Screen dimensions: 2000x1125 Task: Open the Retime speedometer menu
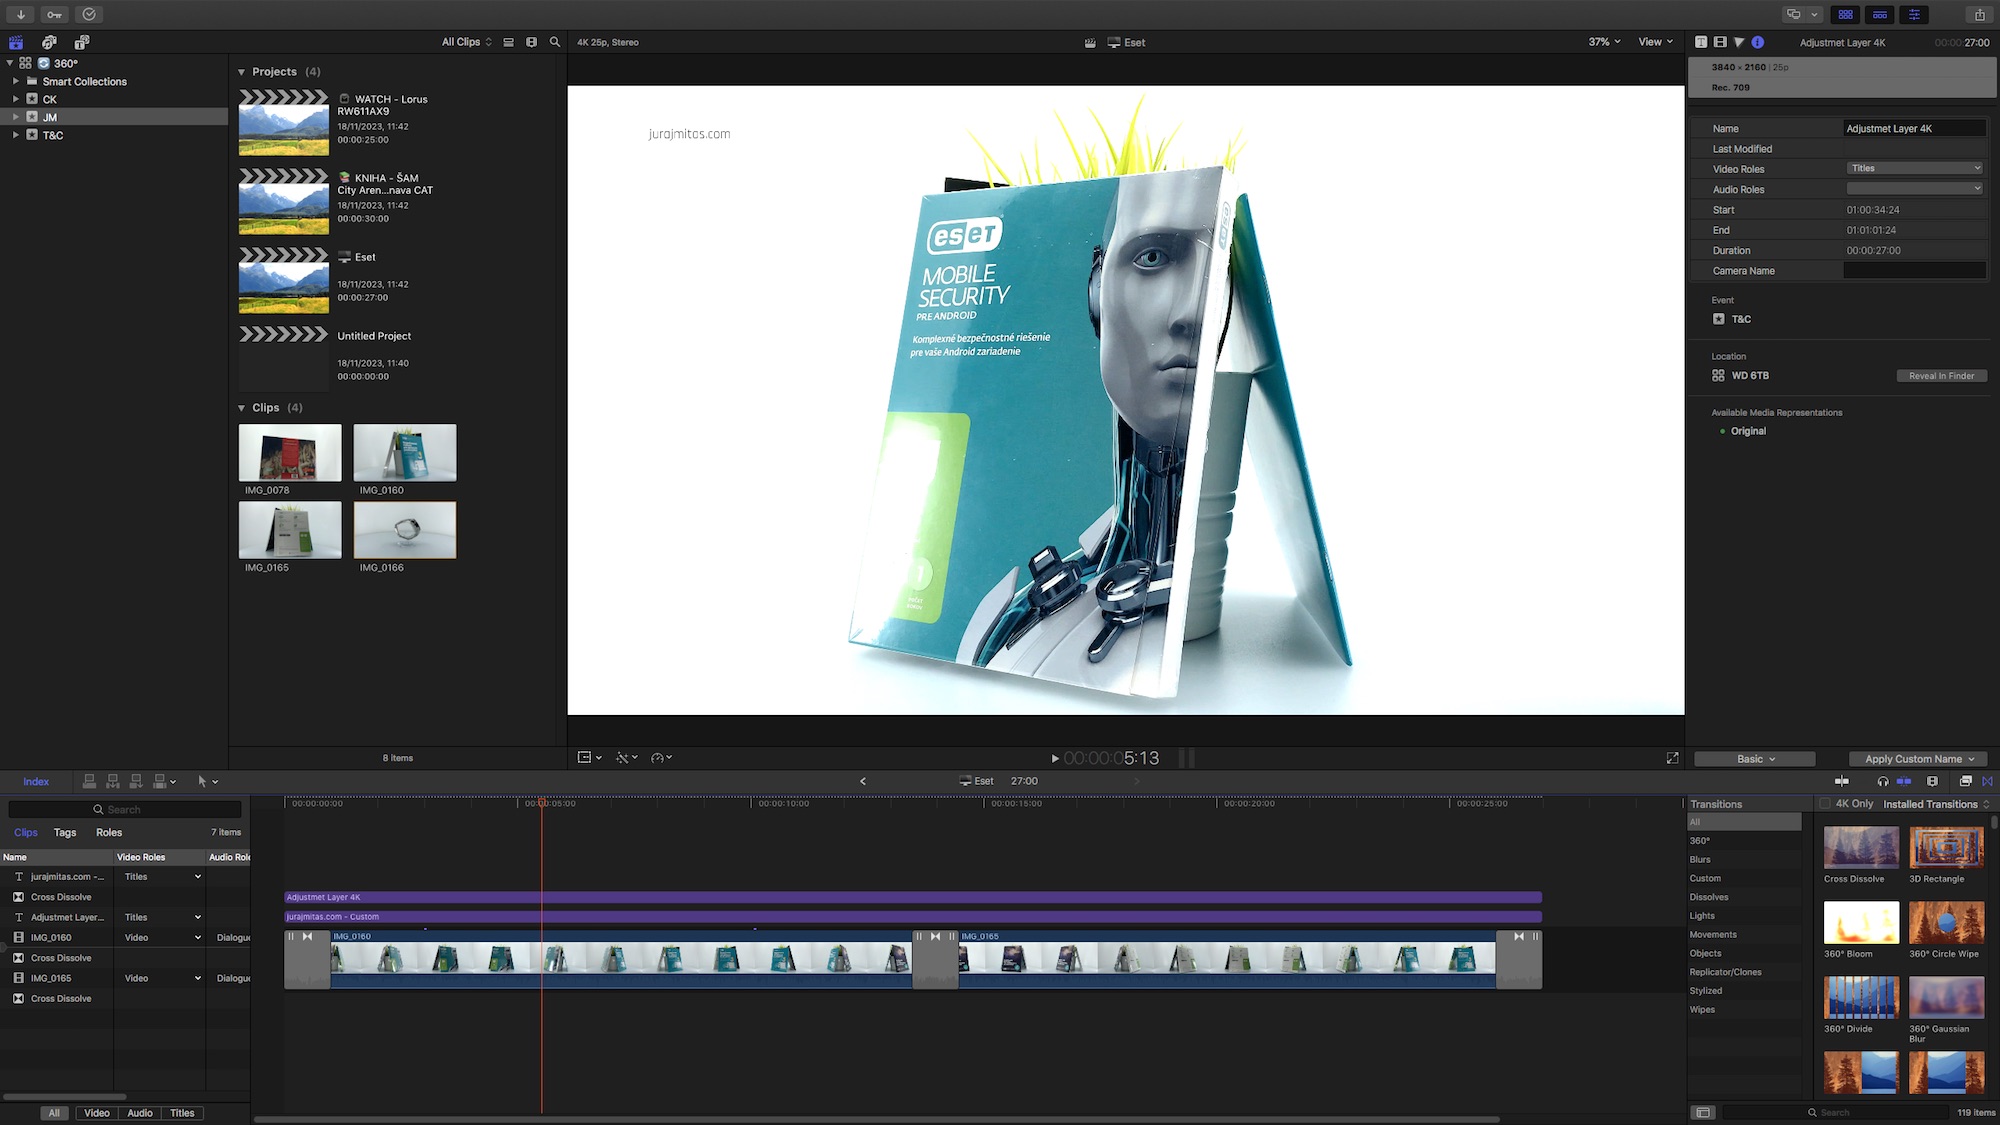pos(661,758)
